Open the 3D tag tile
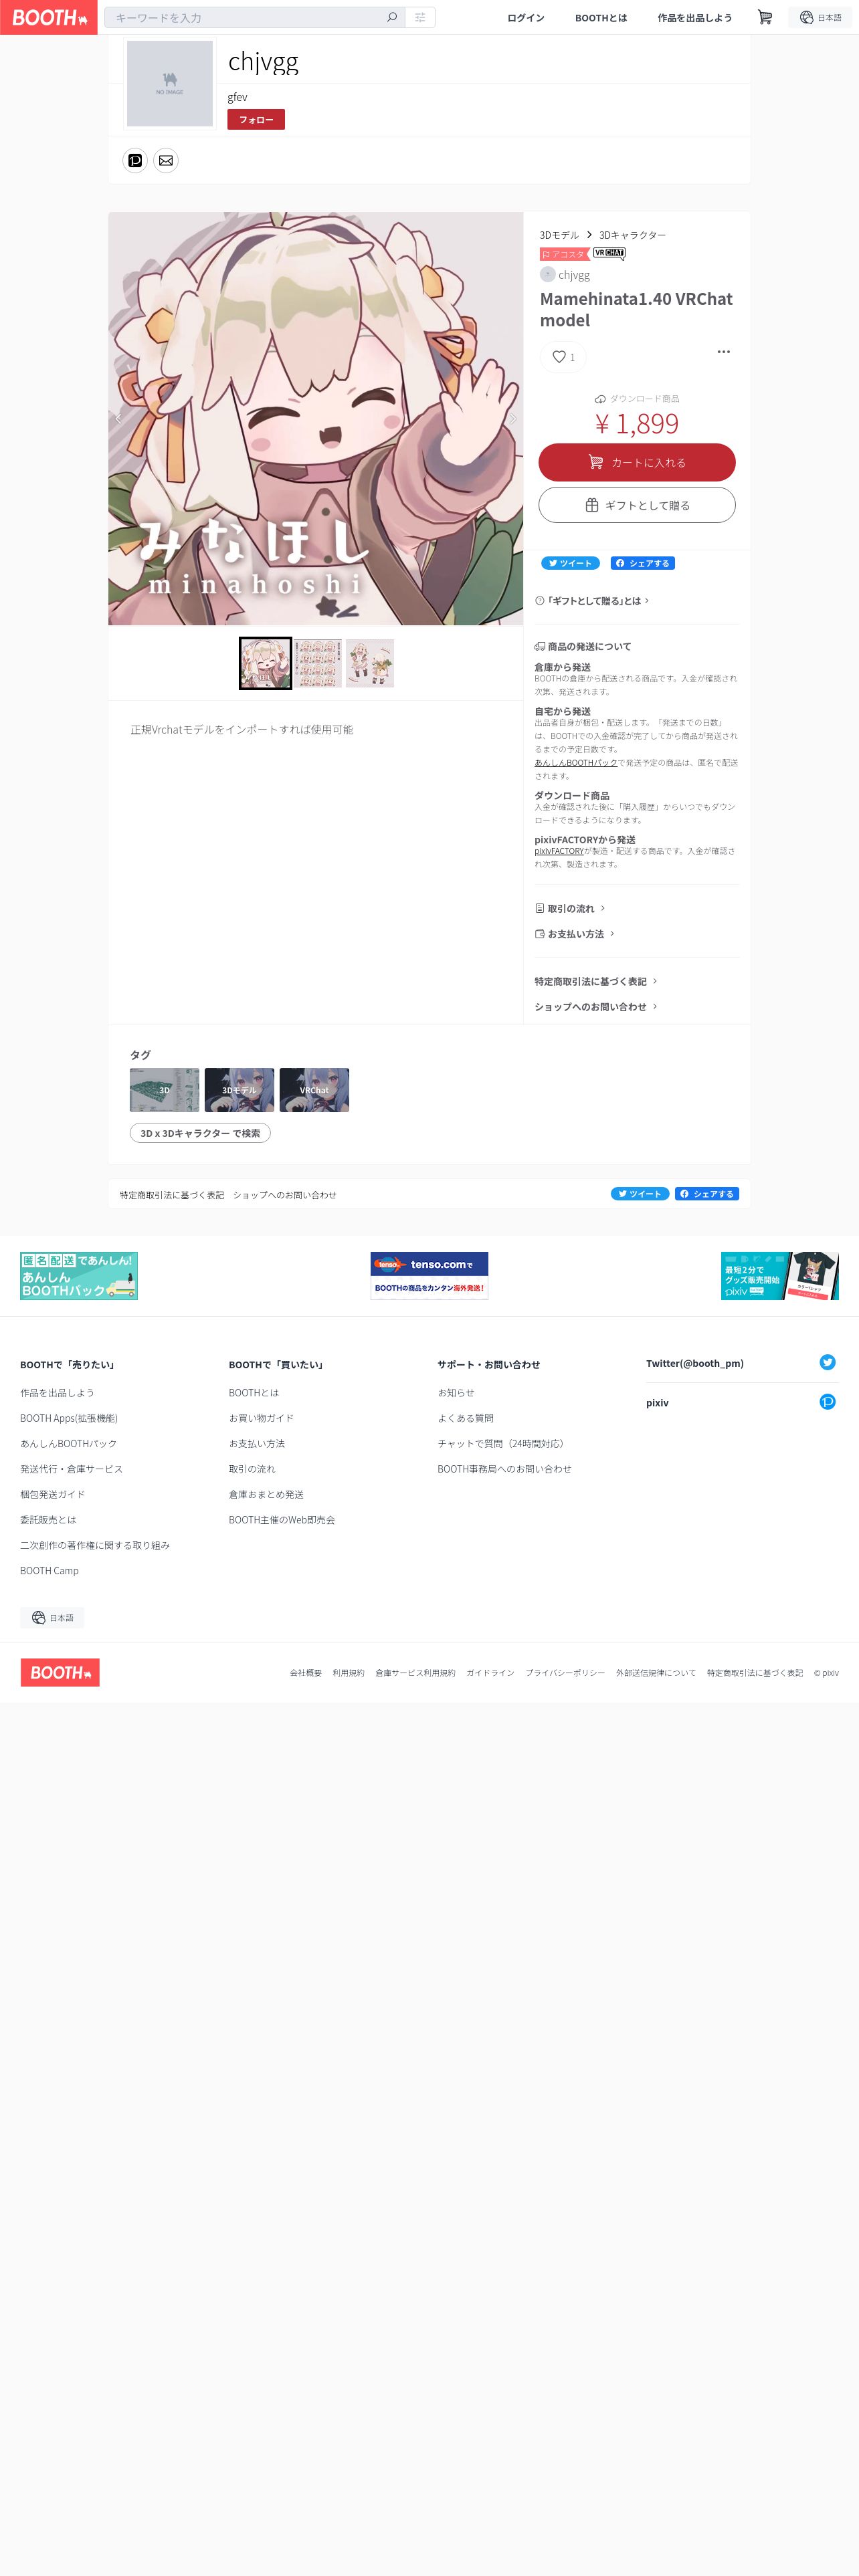 click(x=165, y=1090)
